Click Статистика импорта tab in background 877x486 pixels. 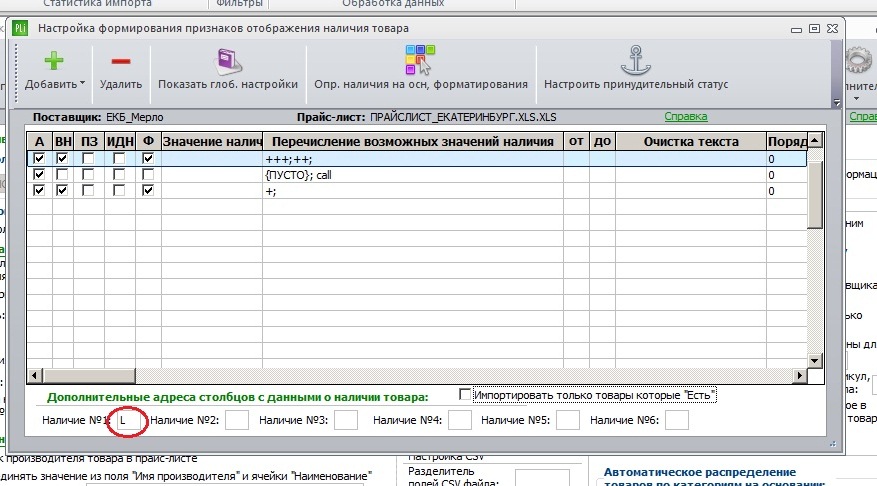(97, 3)
